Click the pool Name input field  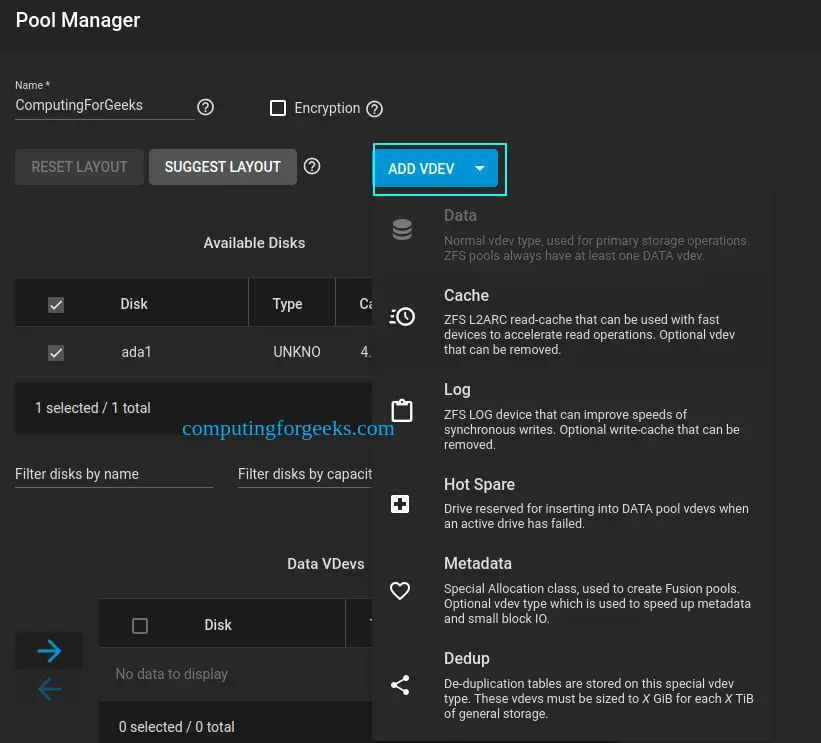pos(105,105)
